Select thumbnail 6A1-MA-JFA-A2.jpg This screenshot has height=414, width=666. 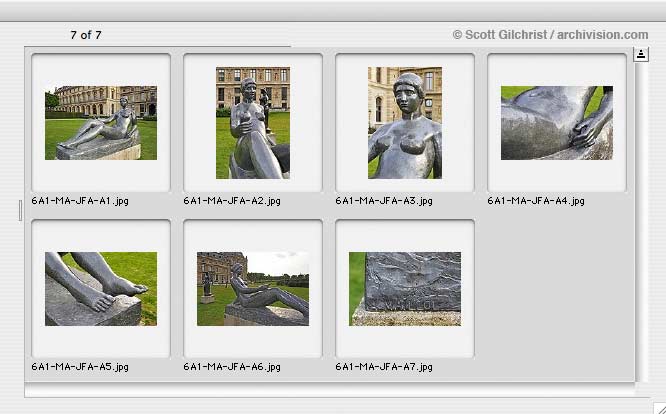[x=253, y=123]
